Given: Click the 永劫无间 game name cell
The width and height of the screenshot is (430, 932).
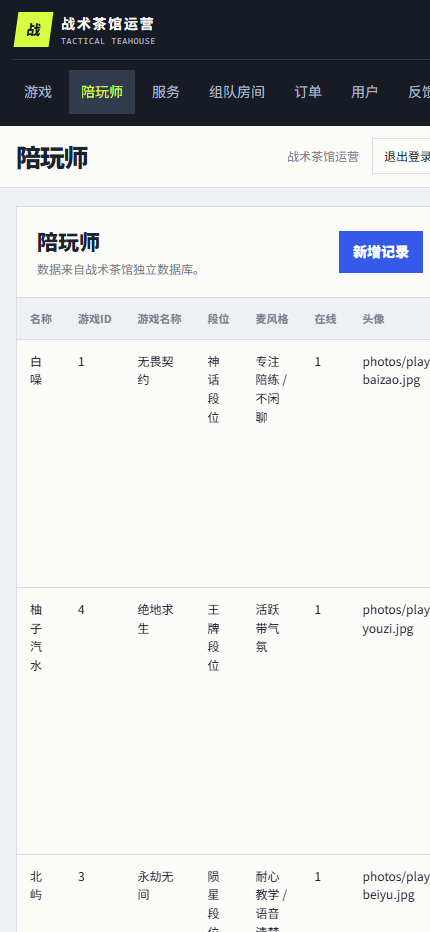Looking at the screenshot, I should [155, 886].
